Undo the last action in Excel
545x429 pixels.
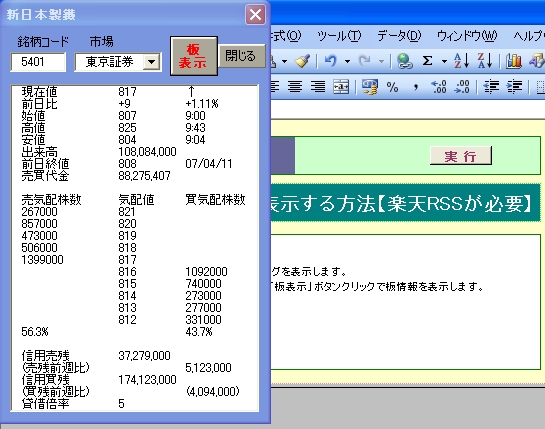click(331, 61)
